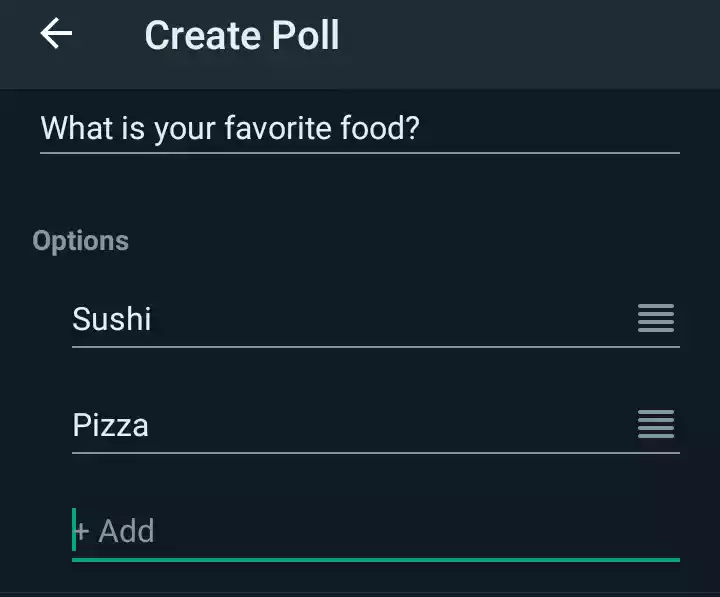Viewport: 720px width, 597px height.
Task: Go back using the arrow icon
Action: (56, 34)
